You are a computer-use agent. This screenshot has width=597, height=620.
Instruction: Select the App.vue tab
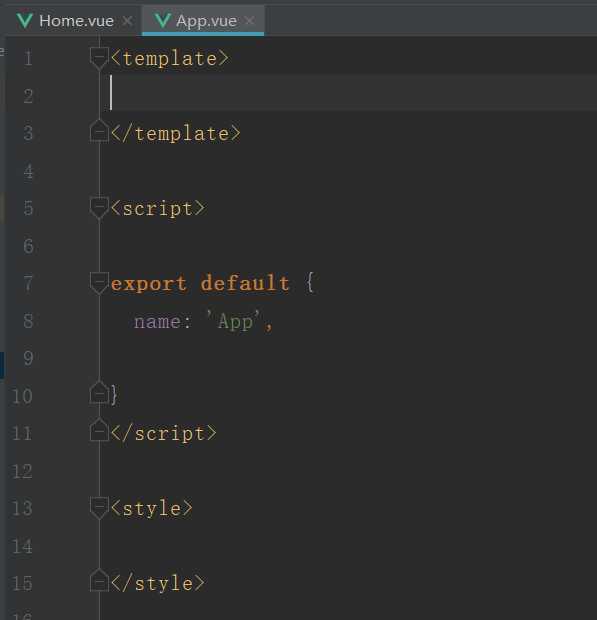pos(203,21)
